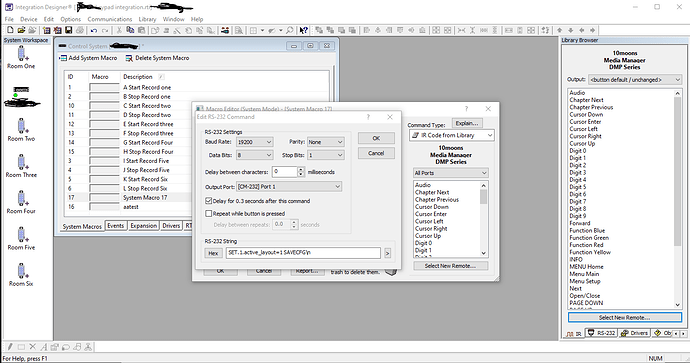Click the Undo arrow in the toolbar
The width and height of the screenshot is (690, 363).
(x=94, y=30)
